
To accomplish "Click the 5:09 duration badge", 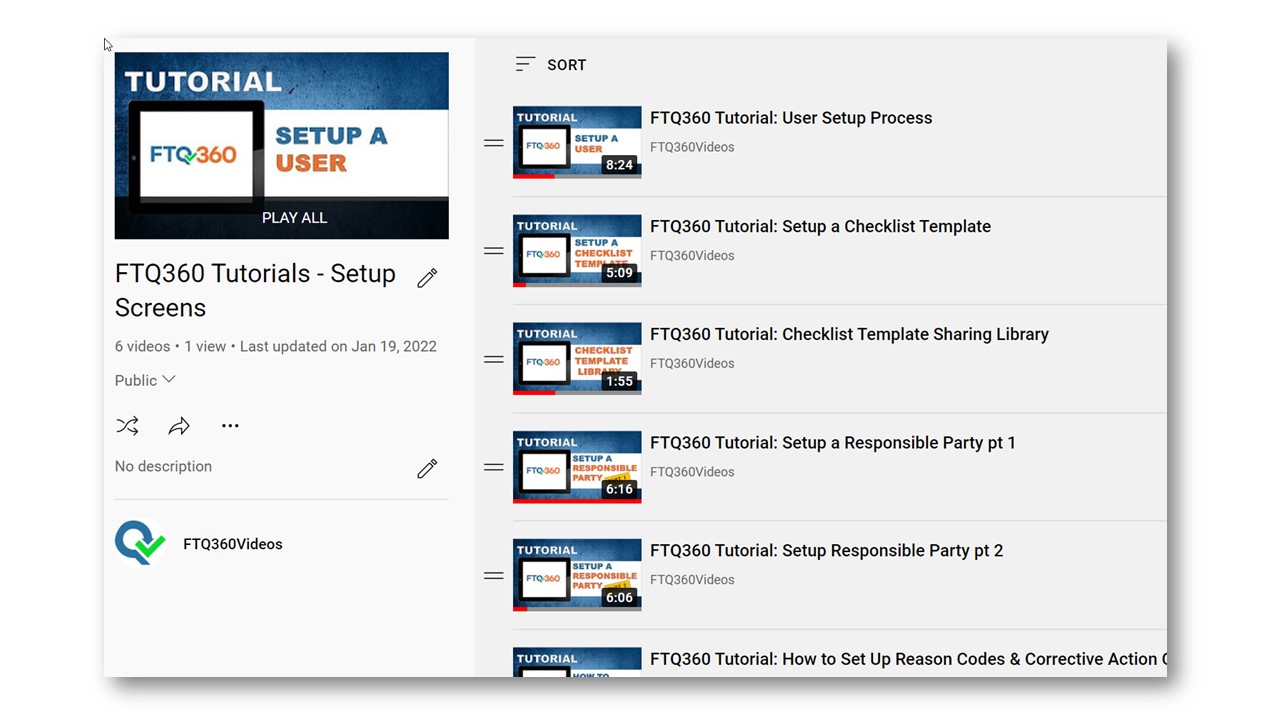I will point(619,273).
